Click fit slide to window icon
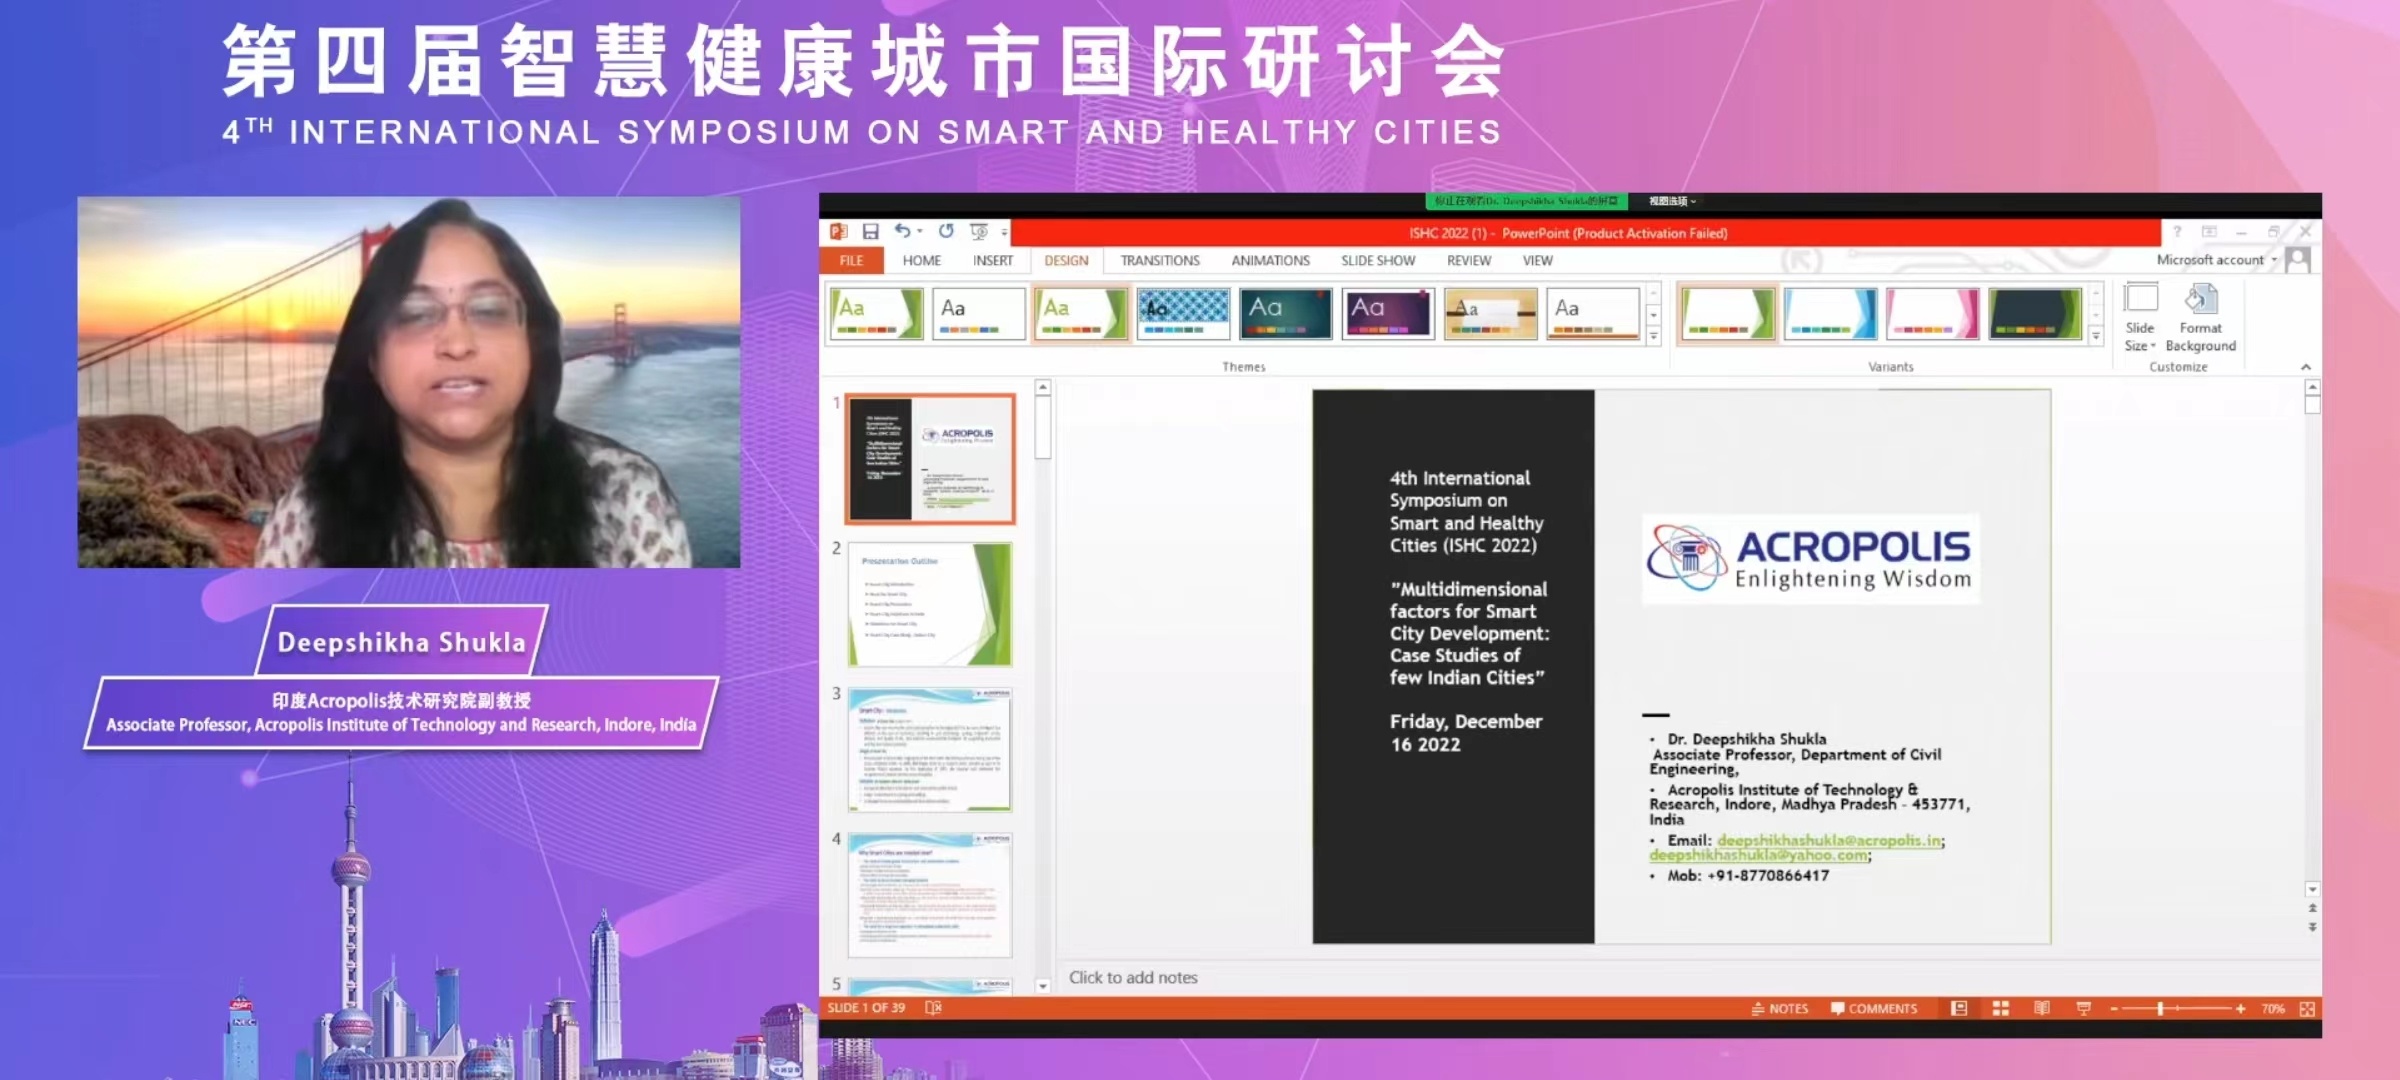 2307,1009
